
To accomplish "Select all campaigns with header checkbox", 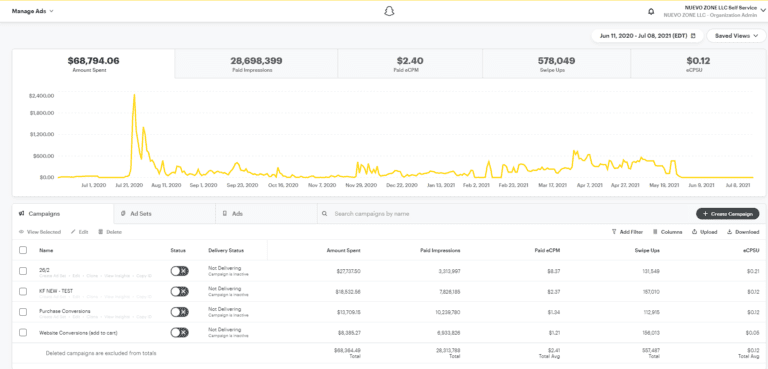I will pos(23,250).
